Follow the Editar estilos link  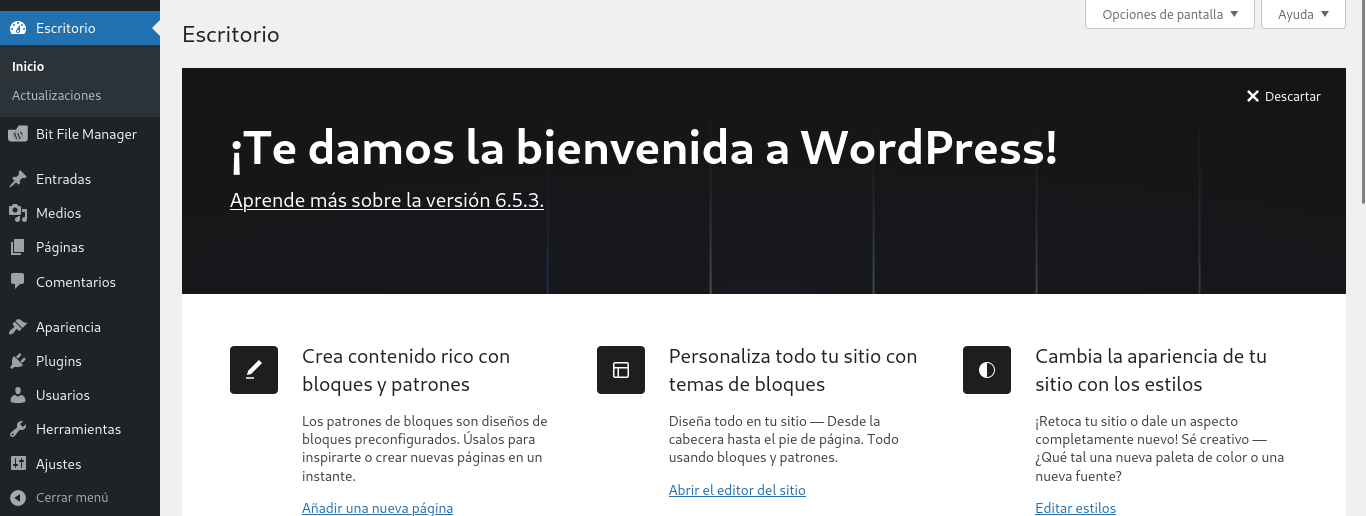[x=1076, y=508]
